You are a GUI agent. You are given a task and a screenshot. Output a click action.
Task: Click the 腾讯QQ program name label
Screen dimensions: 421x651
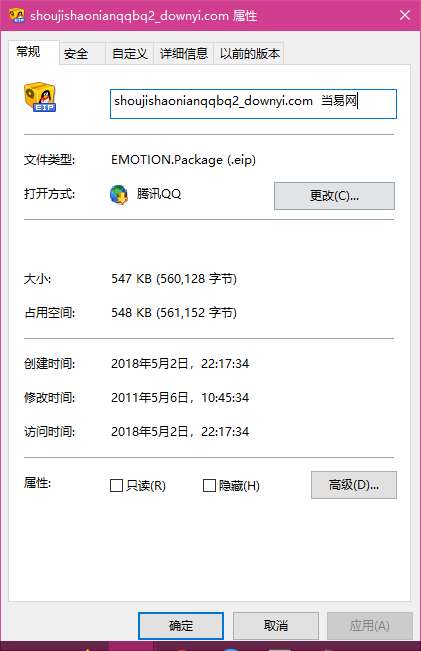[x=159, y=194]
